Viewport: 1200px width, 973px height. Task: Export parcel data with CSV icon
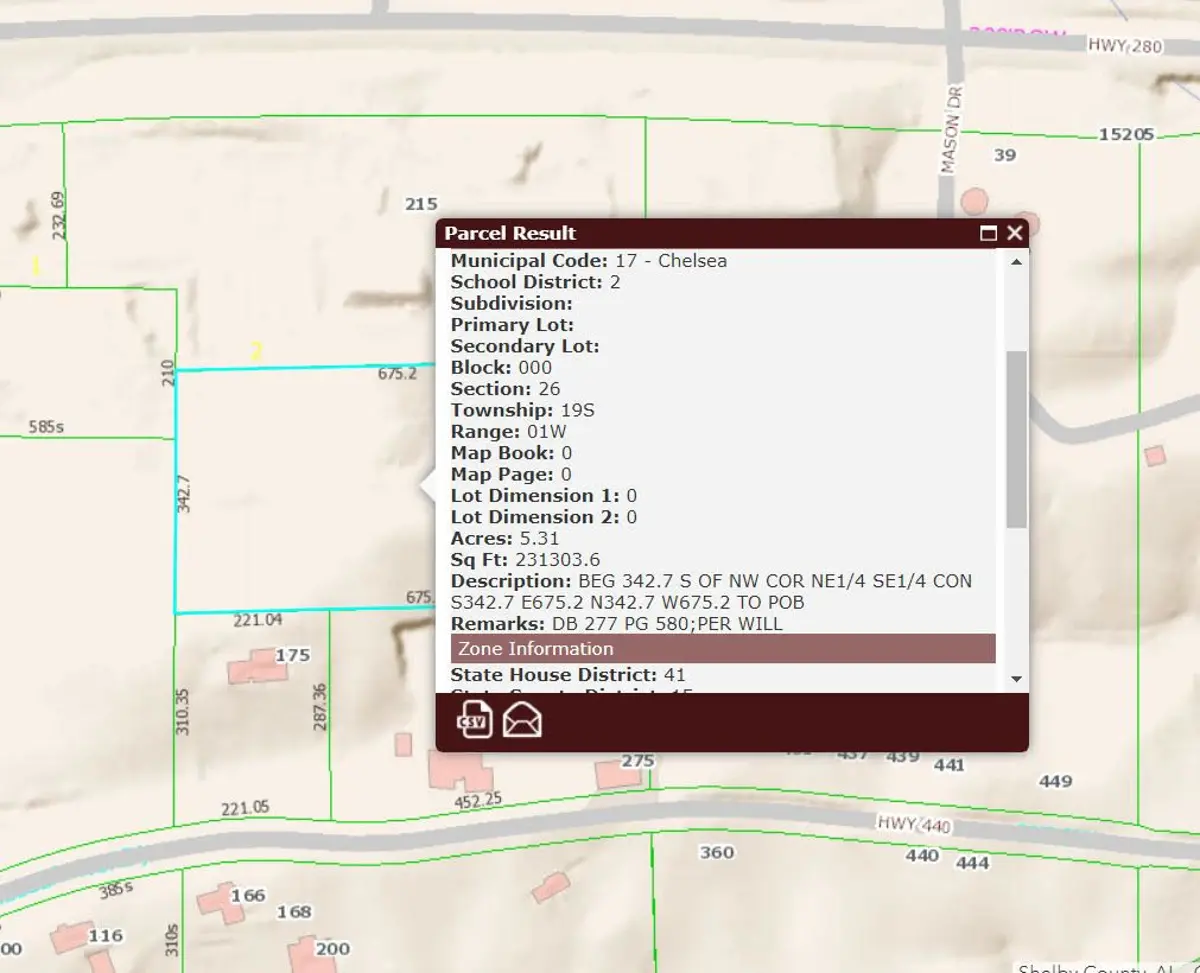pyautogui.click(x=475, y=719)
